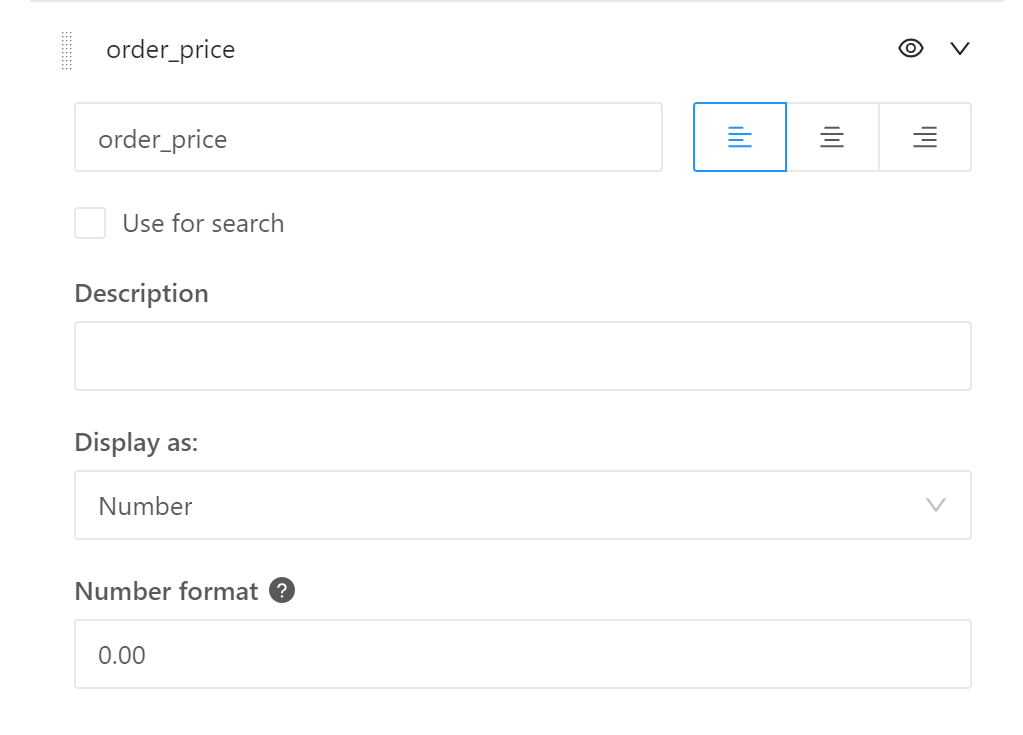Click the order_price column header title
The image size is (1023, 735).
(171, 50)
